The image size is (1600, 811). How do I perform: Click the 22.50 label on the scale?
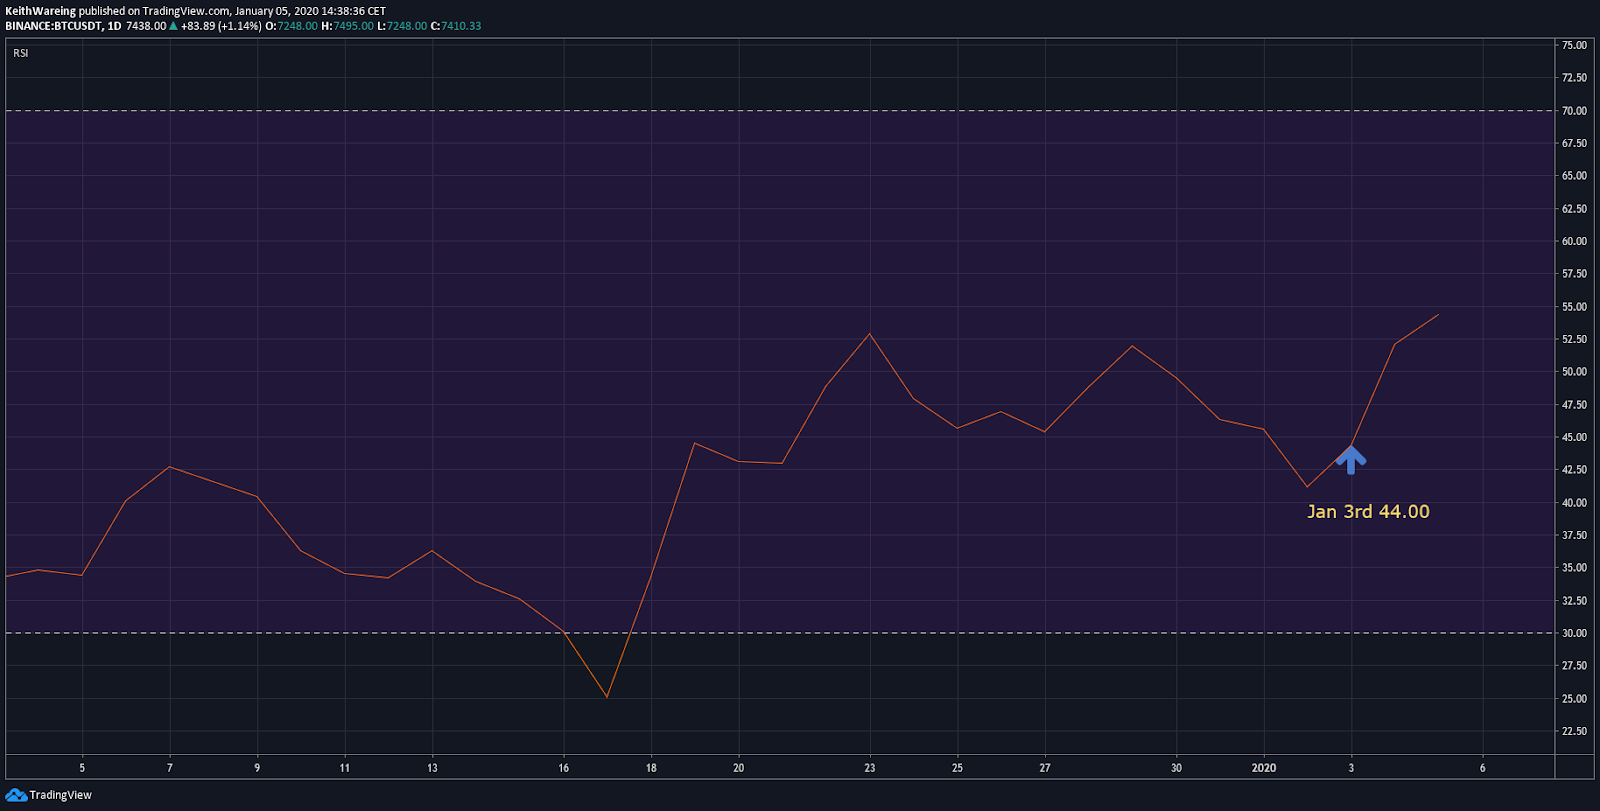pyautogui.click(x=1575, y=731)
